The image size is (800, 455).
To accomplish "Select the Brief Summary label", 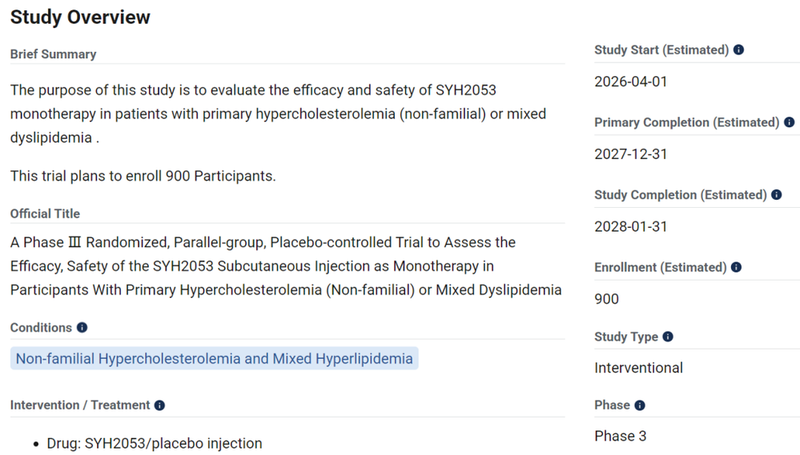I will (x=53, y=54).
